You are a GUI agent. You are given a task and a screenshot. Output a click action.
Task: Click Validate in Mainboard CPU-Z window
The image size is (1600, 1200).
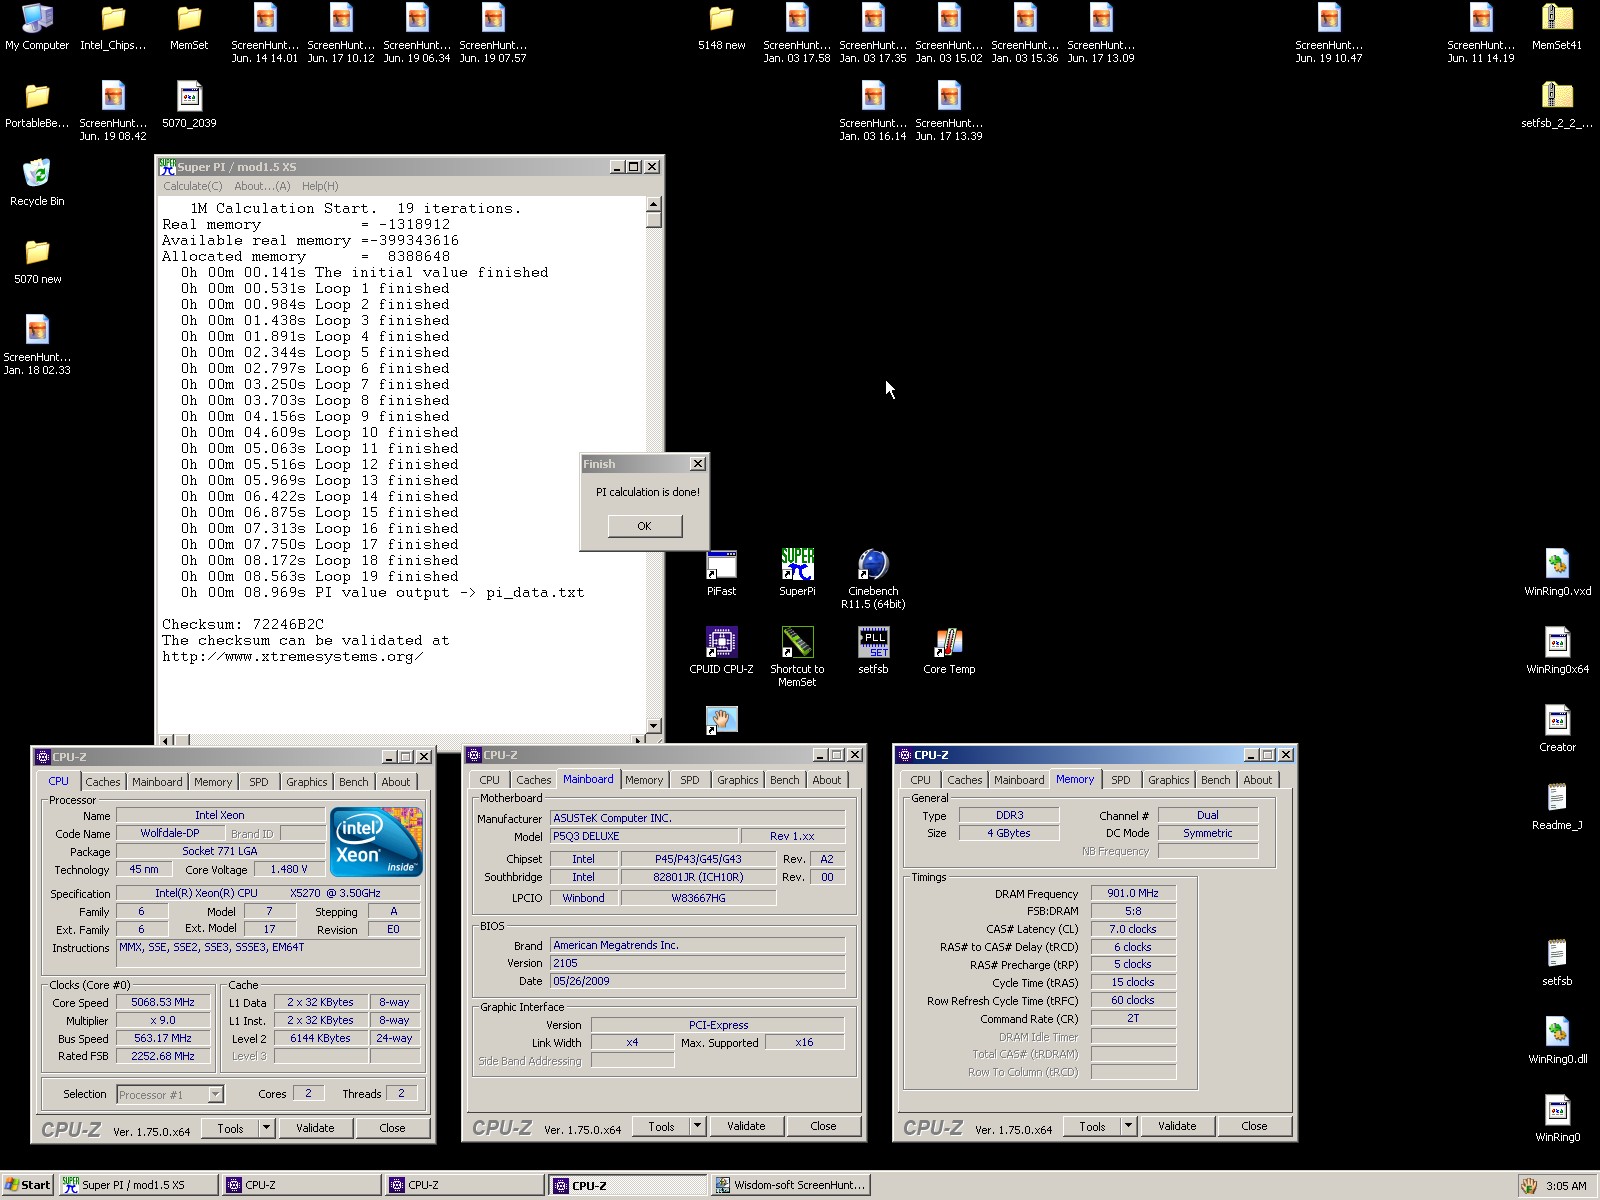point(746,1126)
